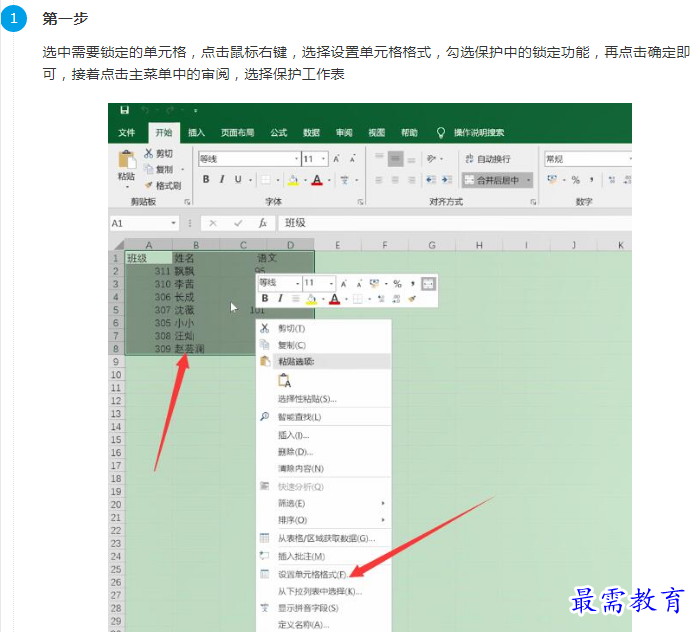Decrease font size with ribbon small A icon
The width and height of the screenshot is (693, 632).
tap(352, 159)
